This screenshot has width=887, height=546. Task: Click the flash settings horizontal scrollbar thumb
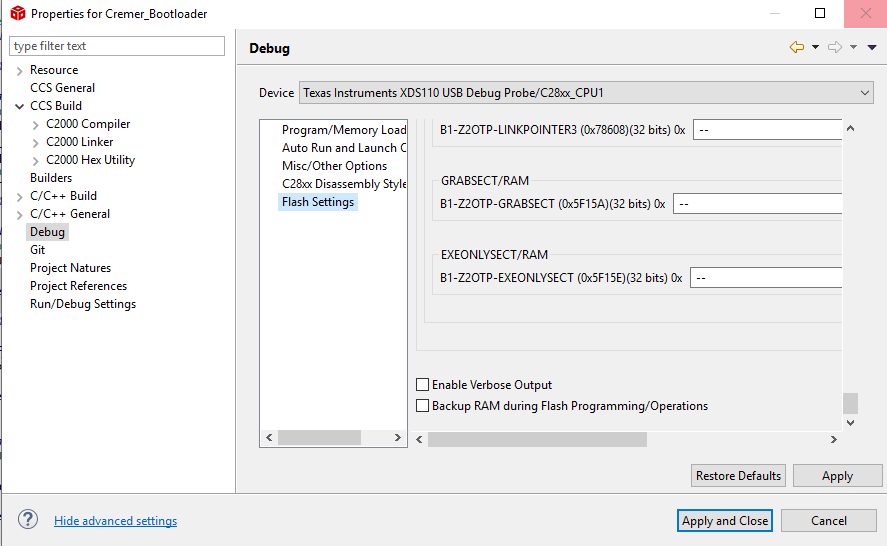click(537, 440)
